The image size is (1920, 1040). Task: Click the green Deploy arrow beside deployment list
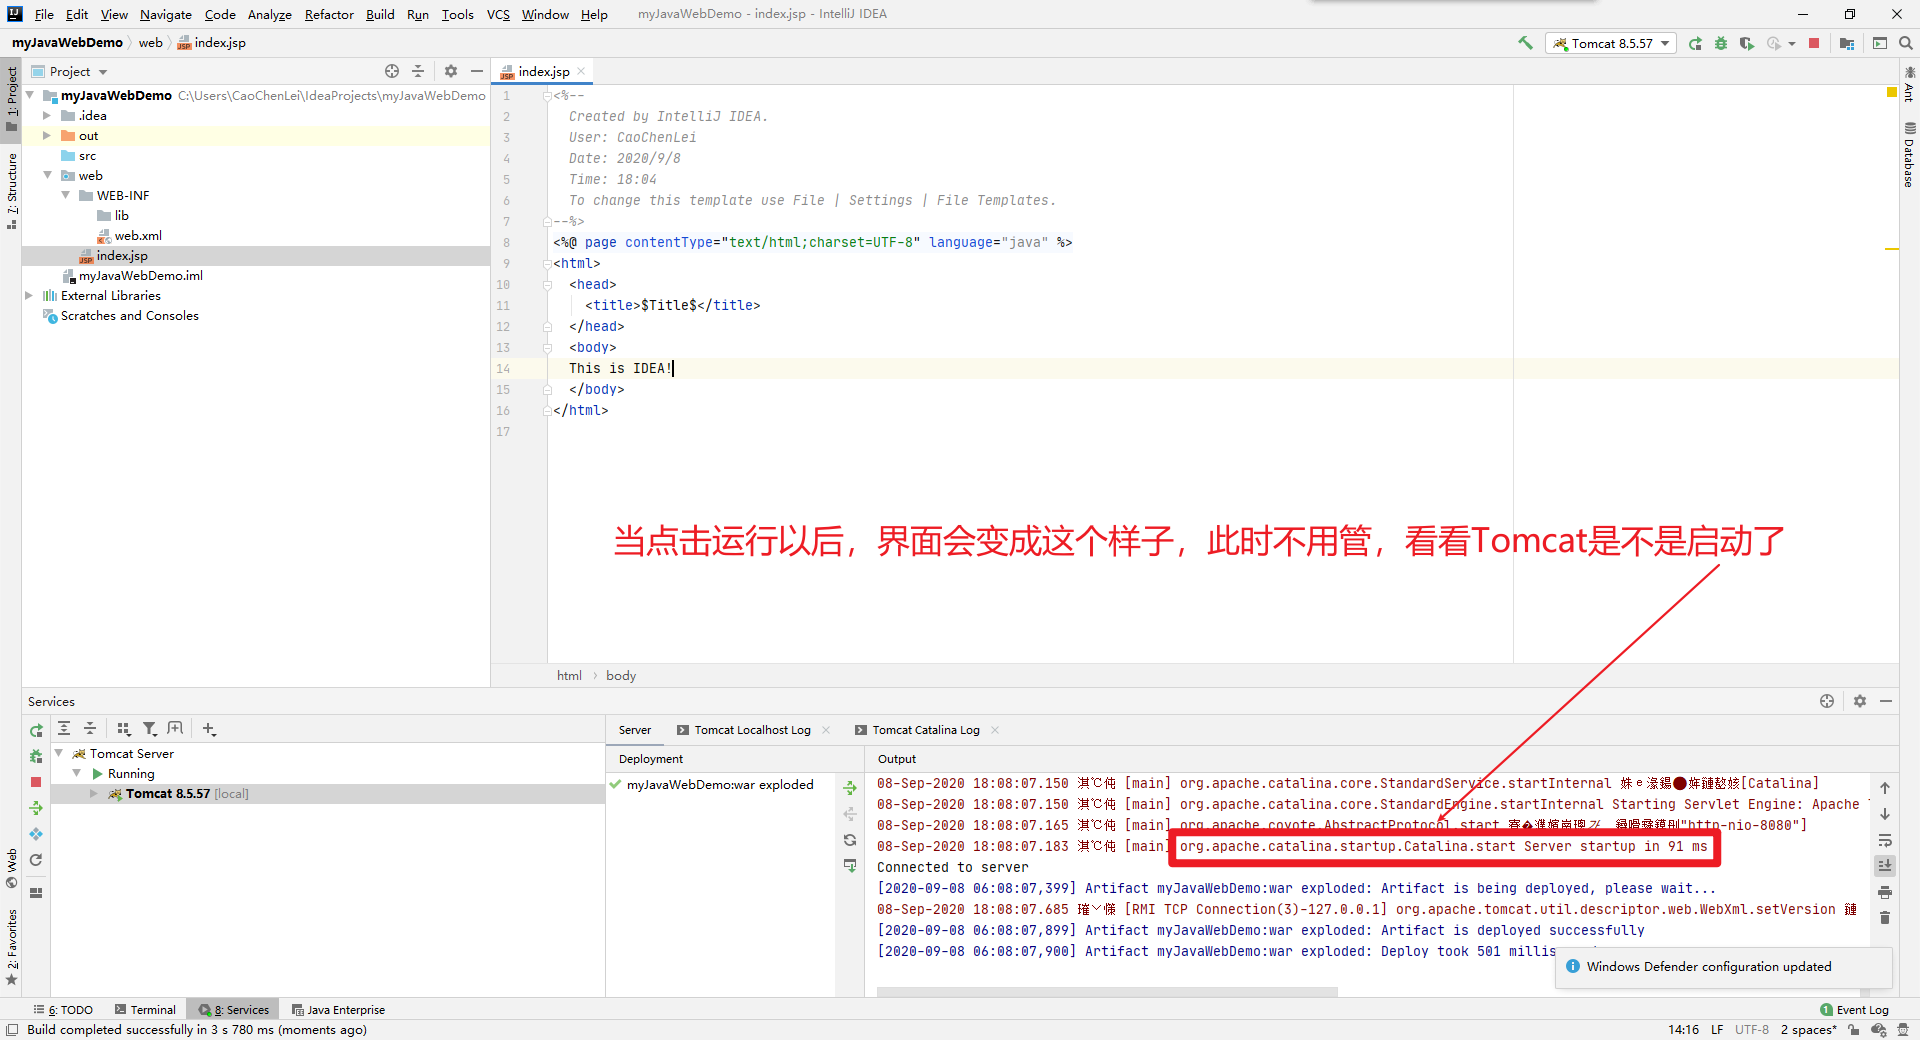850,788
